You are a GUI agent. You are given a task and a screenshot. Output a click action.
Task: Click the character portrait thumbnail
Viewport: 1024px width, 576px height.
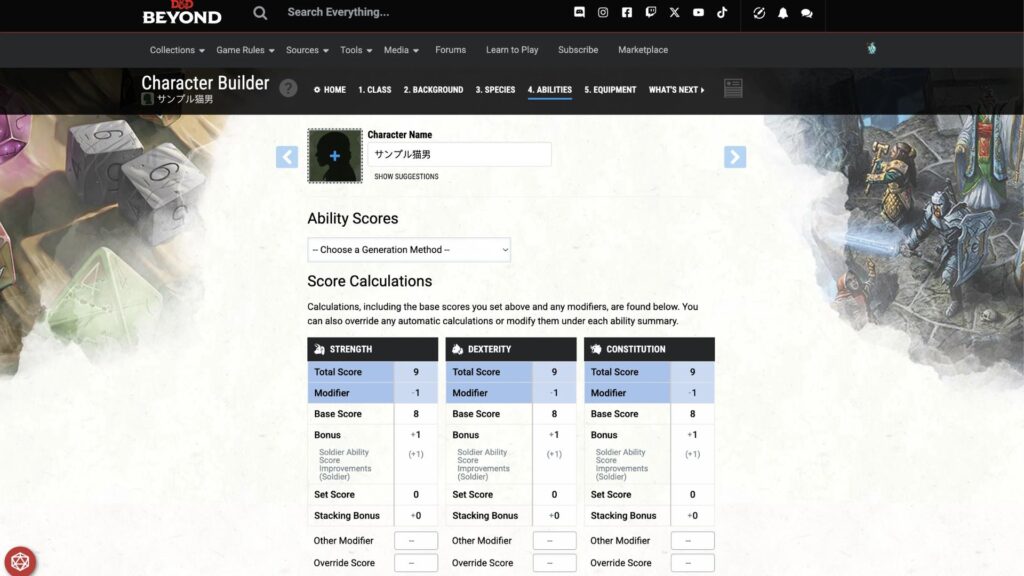335,156
